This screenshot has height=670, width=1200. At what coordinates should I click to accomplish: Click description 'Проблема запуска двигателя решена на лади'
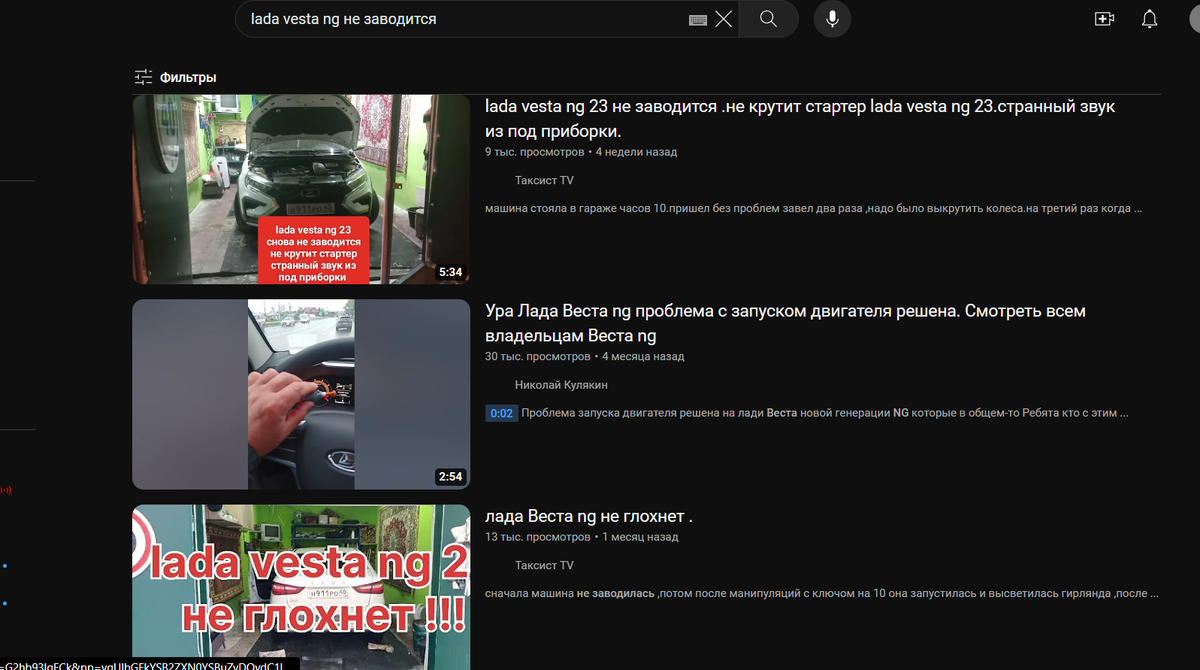[825, 413]
